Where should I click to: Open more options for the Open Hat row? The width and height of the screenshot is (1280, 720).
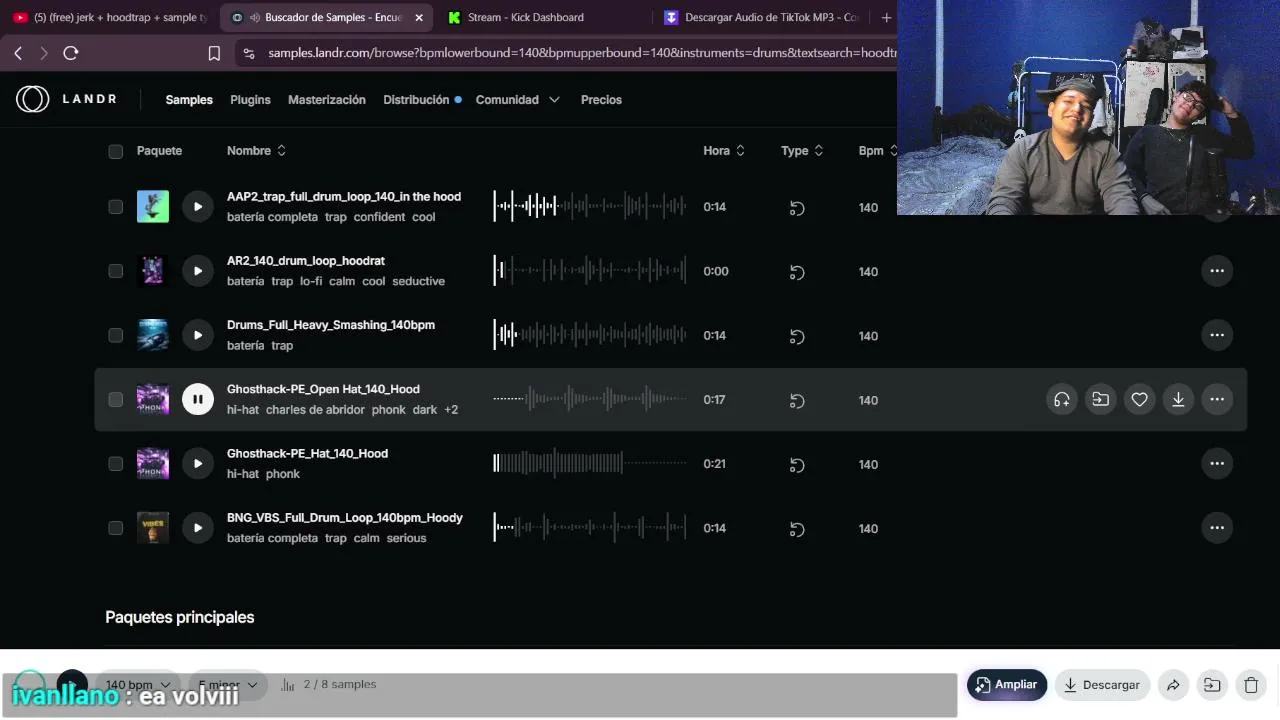[1217, 399]
